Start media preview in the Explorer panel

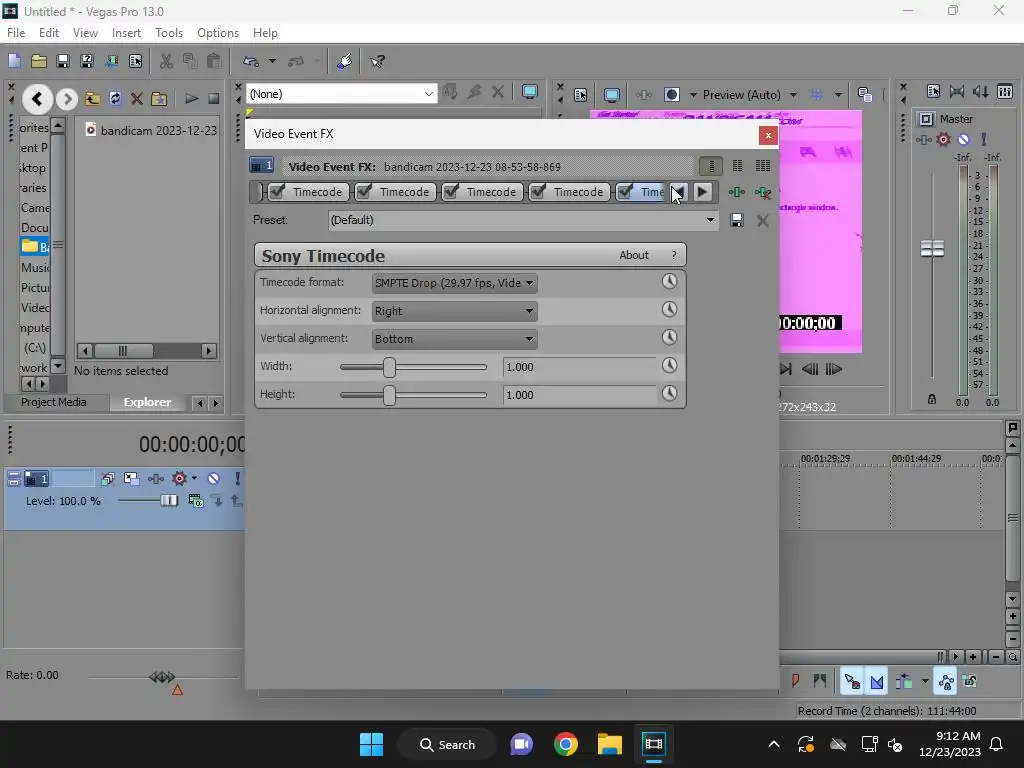191,99
